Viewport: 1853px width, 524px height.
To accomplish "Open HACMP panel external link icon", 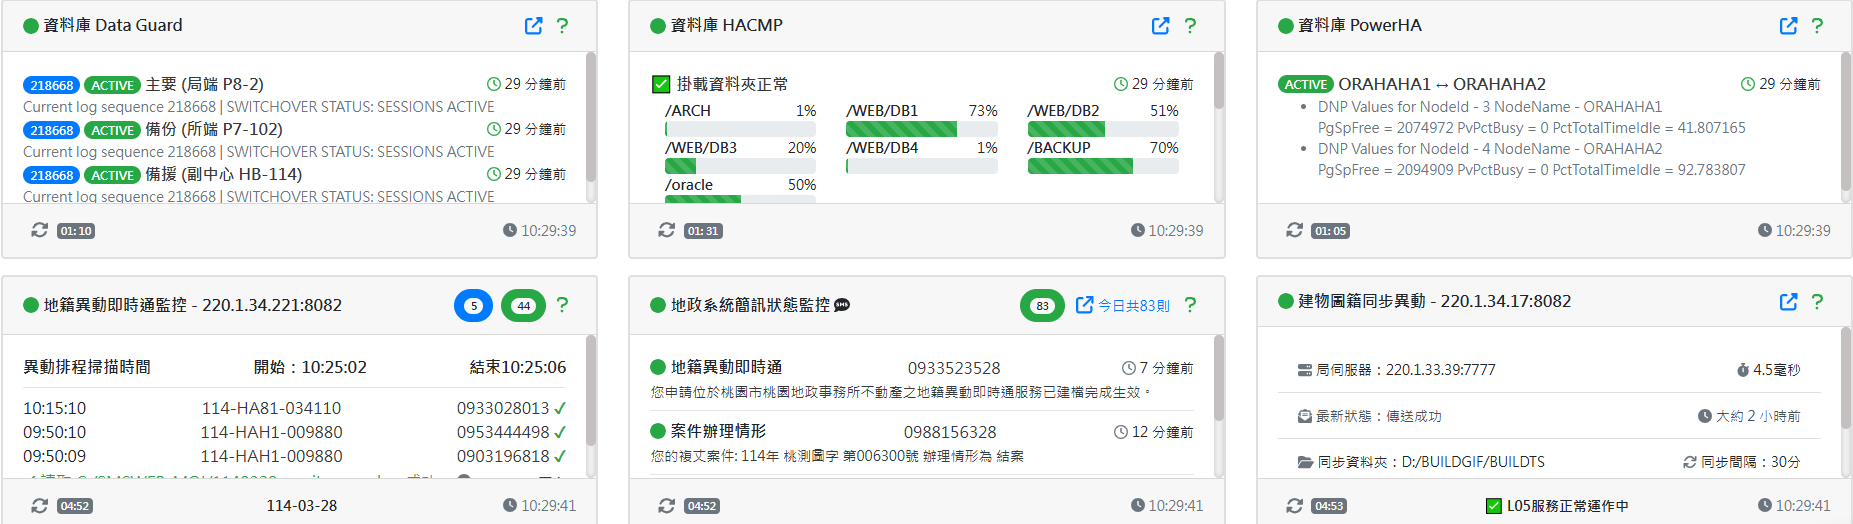I will click(1161, 26).
